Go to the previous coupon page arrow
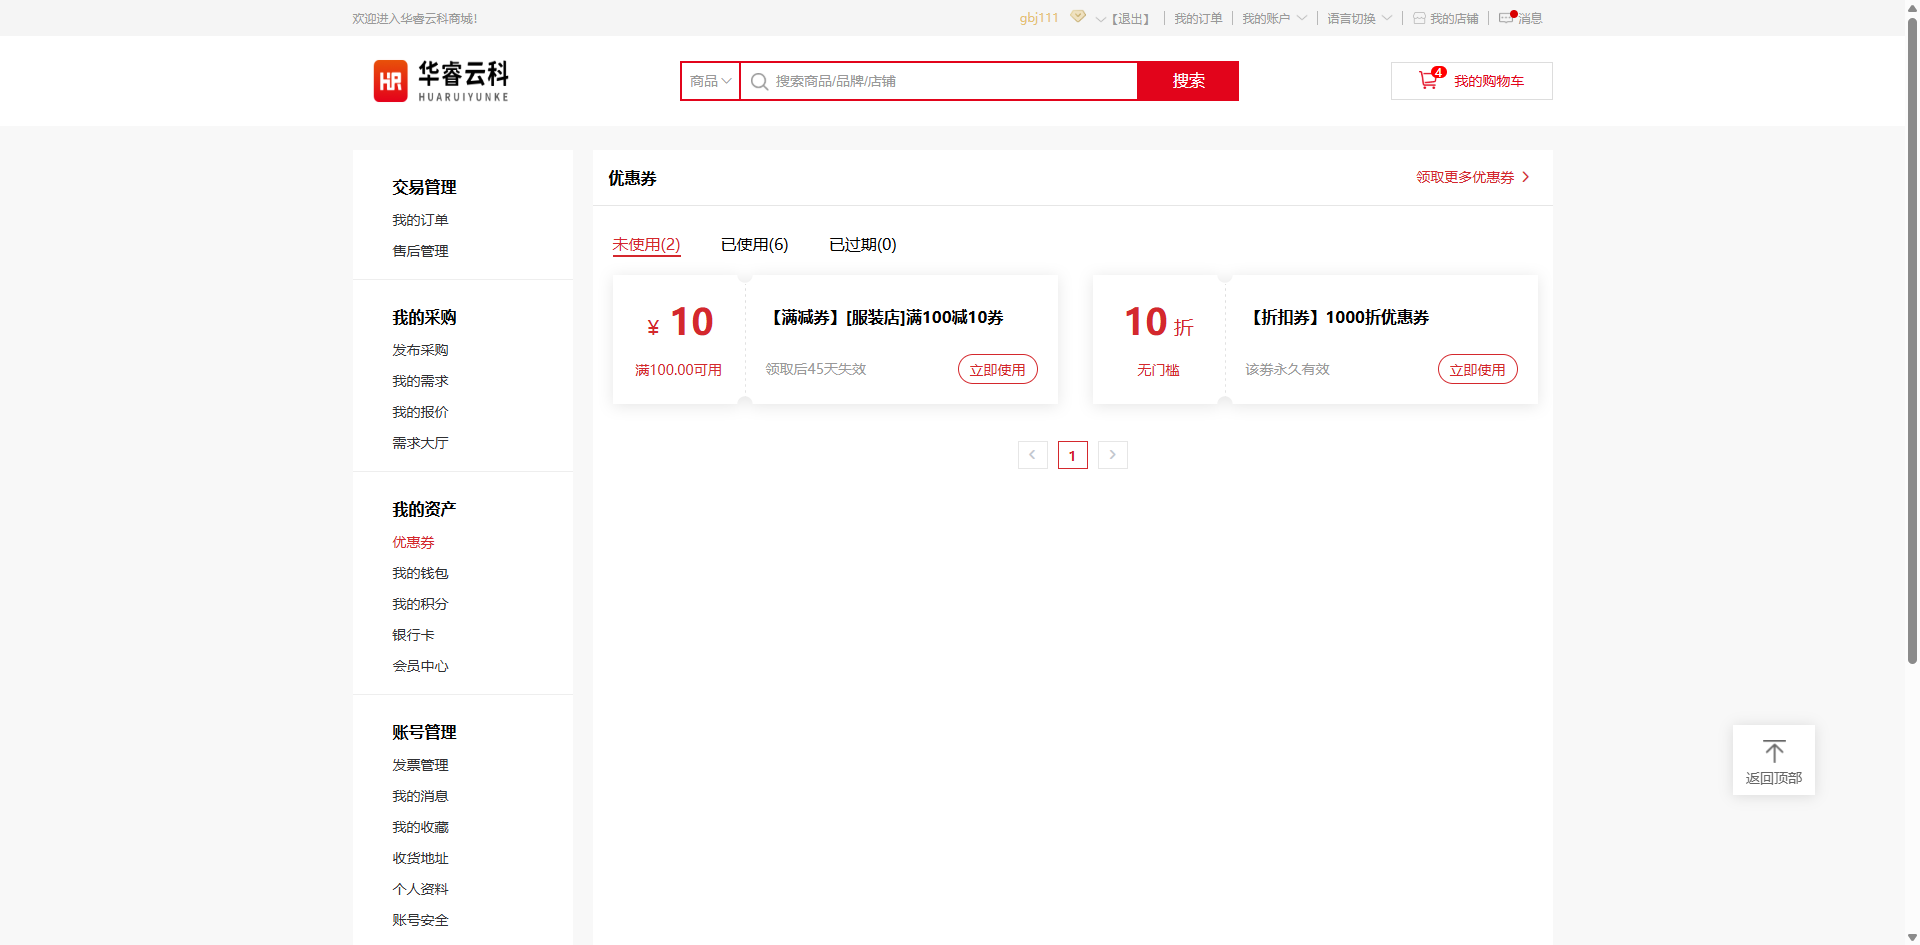 1033,455
